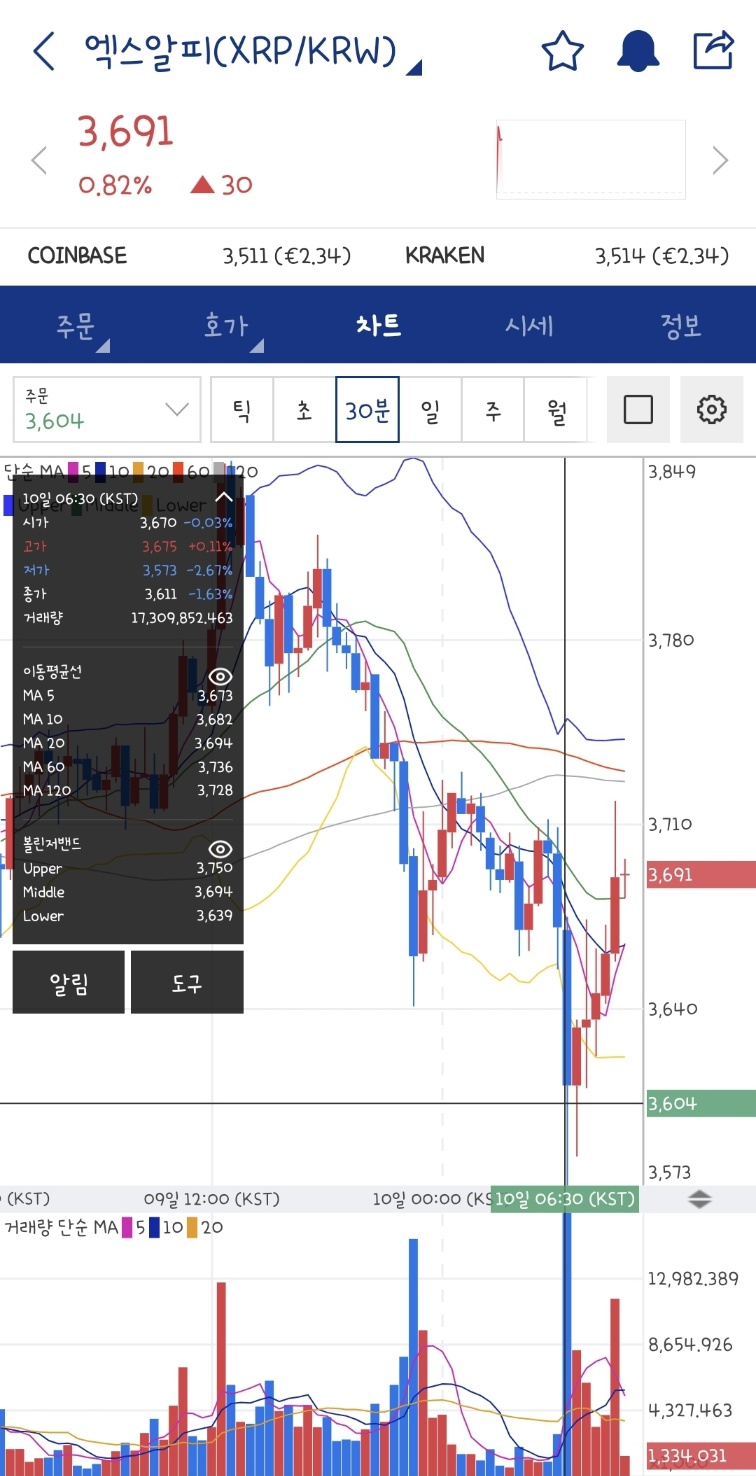Select the 차트 tab
This screenshot has height=1476, width=756.
(x=378, y=325)
